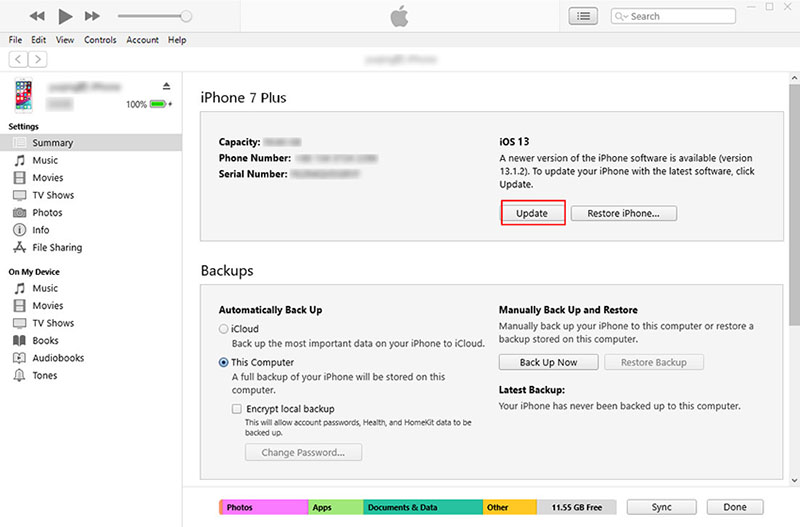
Task: Select the This Computer radio button
Action: coord(223,362)
